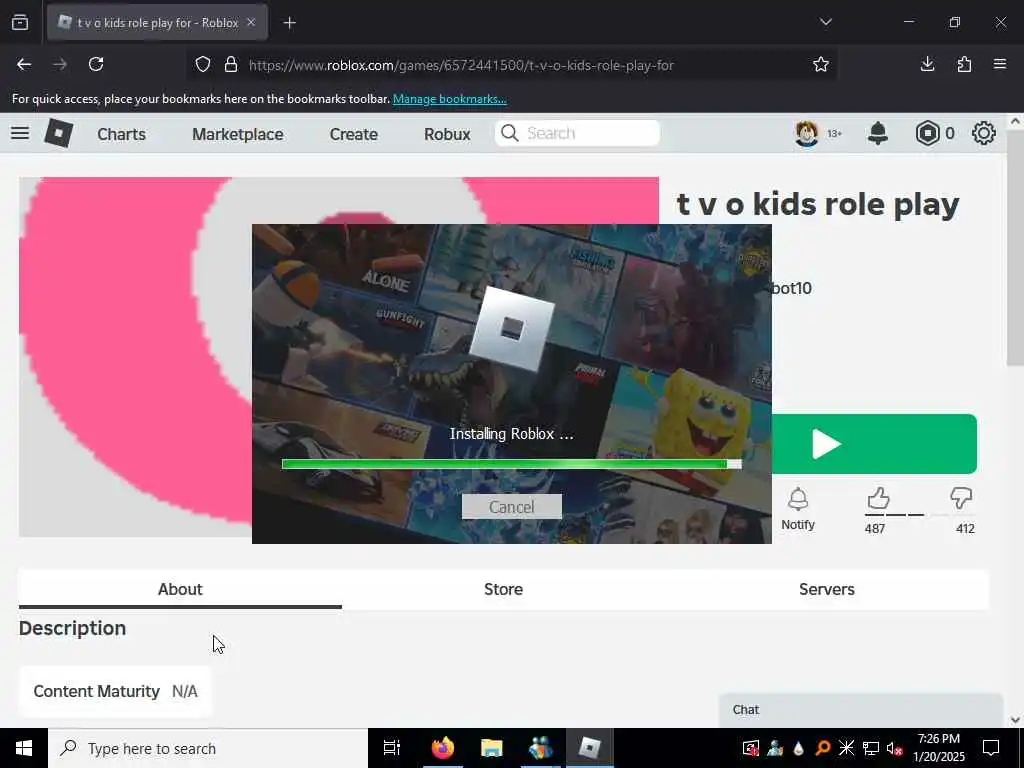The image size is (1024, 768).
Task: Open the notifications bell in Roblox header
Action: click(878, 133)
